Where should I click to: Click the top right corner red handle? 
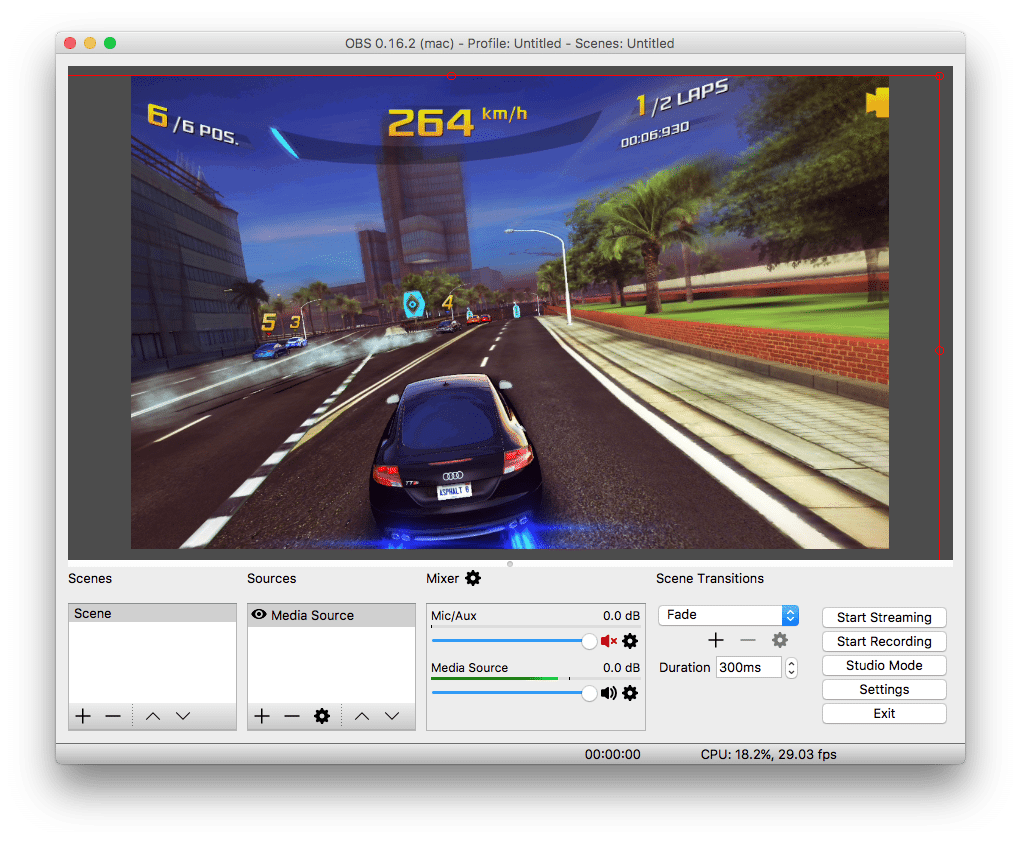point(939,76)
